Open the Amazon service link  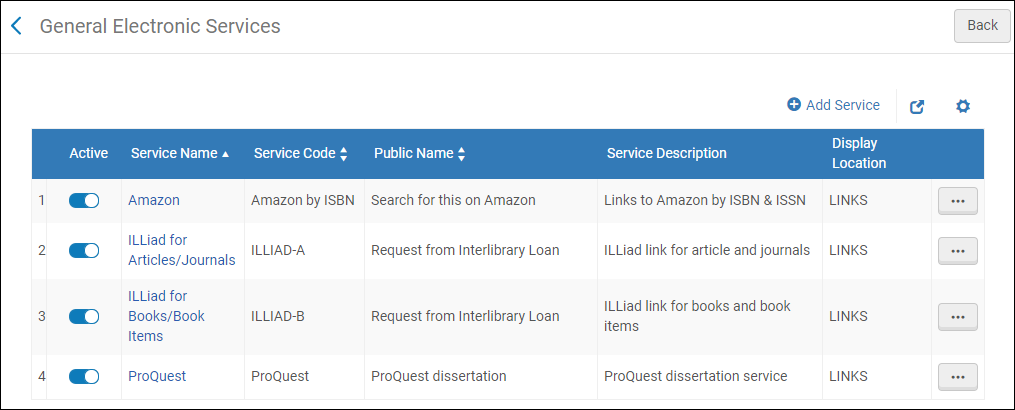[x=154, y=200]
